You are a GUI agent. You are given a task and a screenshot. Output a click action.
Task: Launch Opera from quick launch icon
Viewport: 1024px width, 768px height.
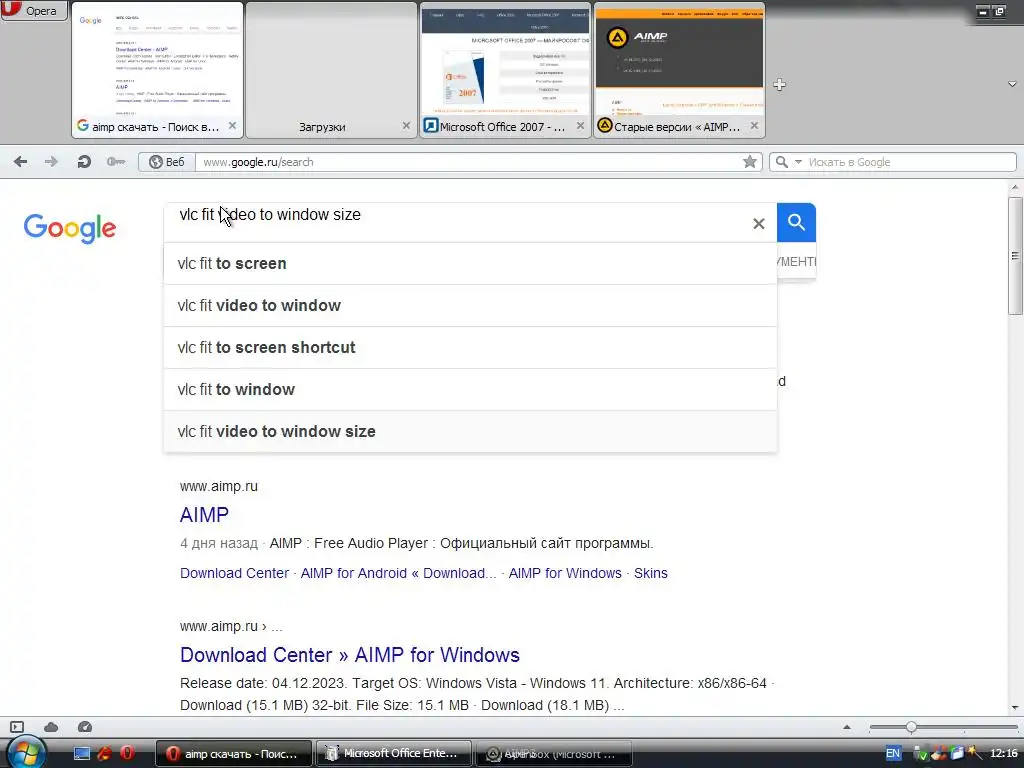[x=127, y=753]
